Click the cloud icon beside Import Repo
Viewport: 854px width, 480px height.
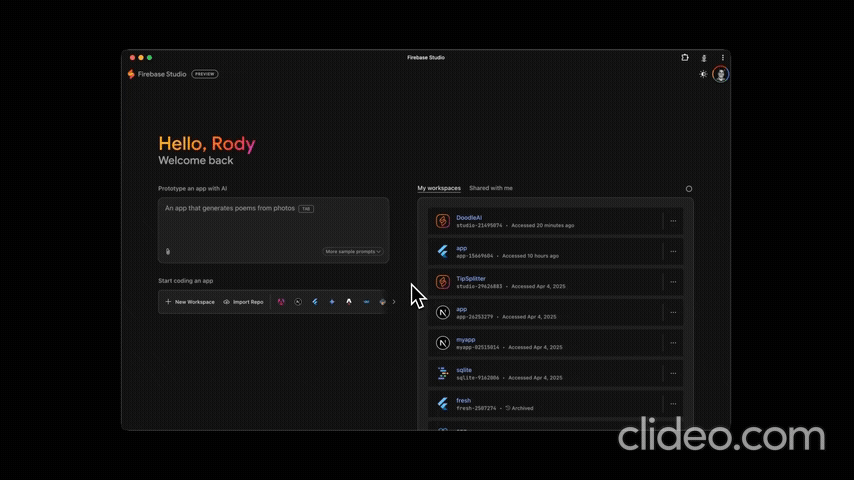click(x=227, y=302)
